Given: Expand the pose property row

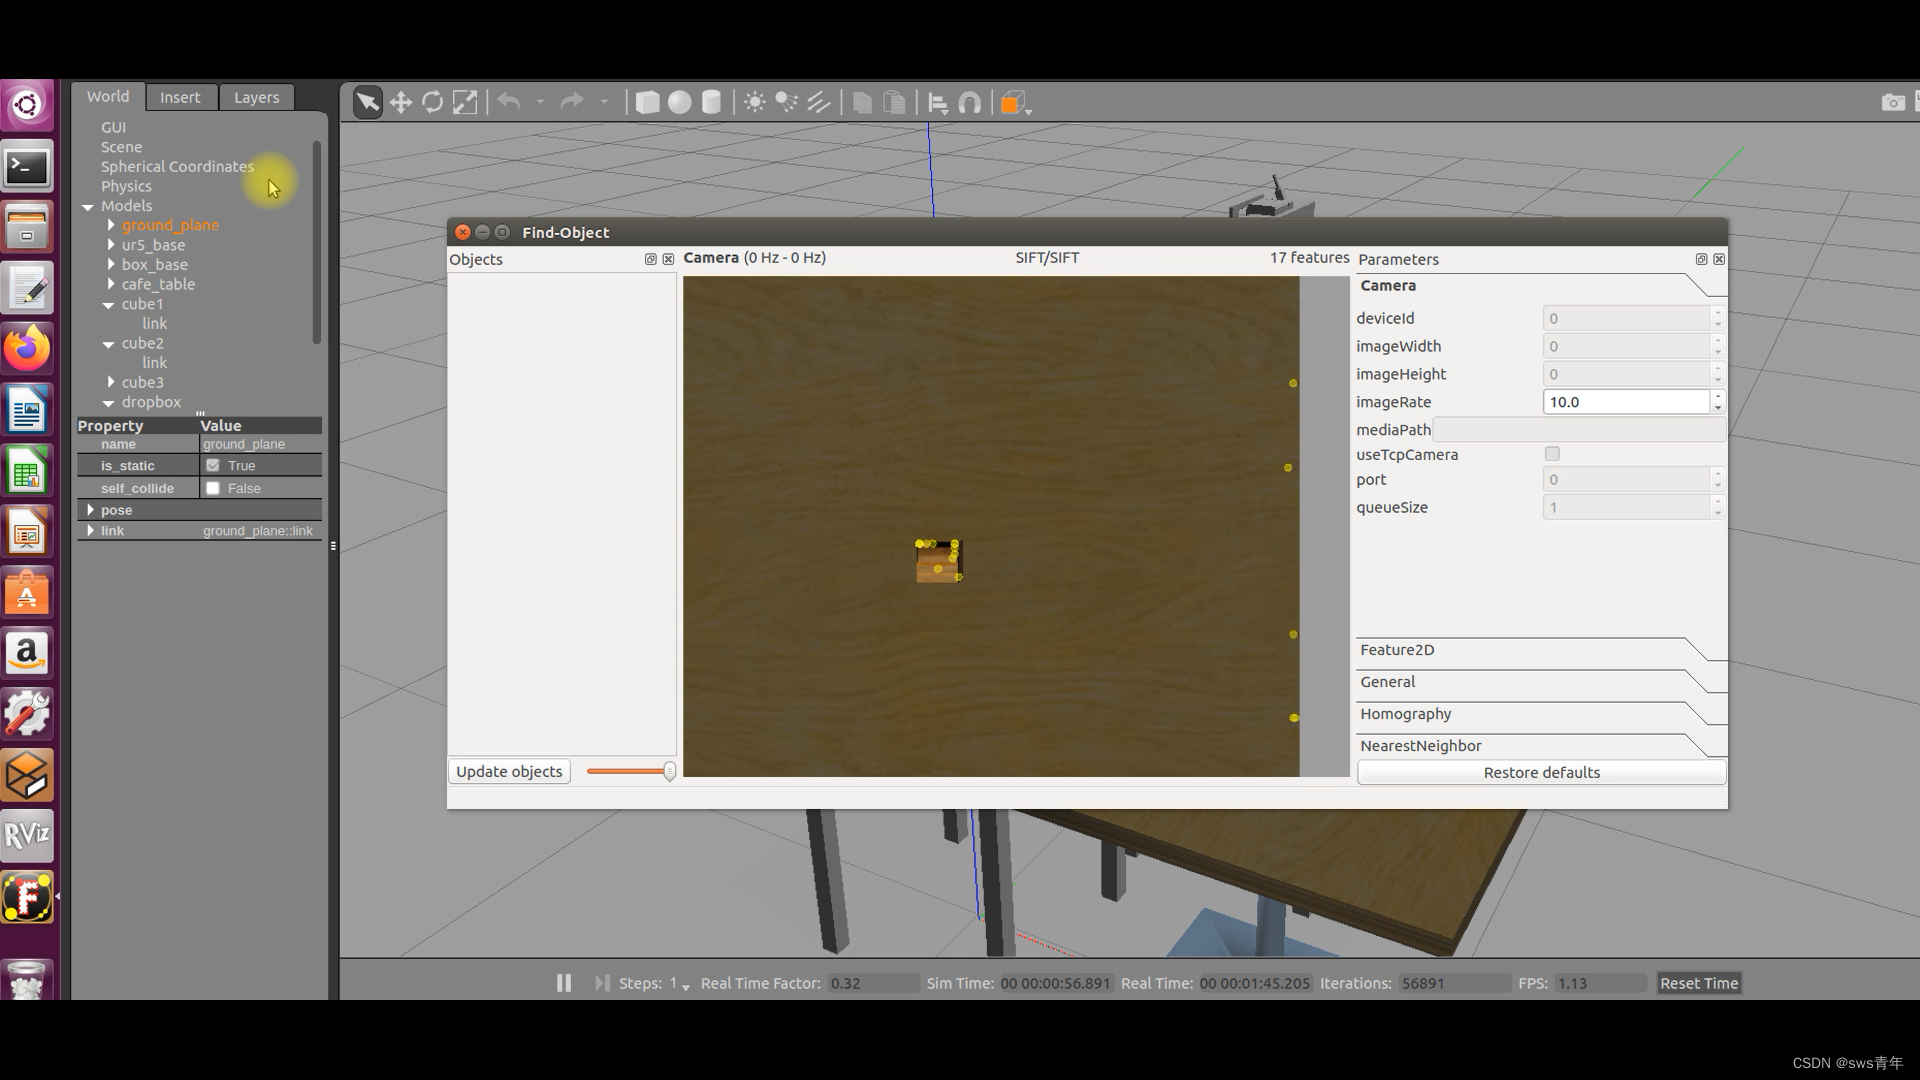Looking at the screenshot, I should tap(91, 510).
